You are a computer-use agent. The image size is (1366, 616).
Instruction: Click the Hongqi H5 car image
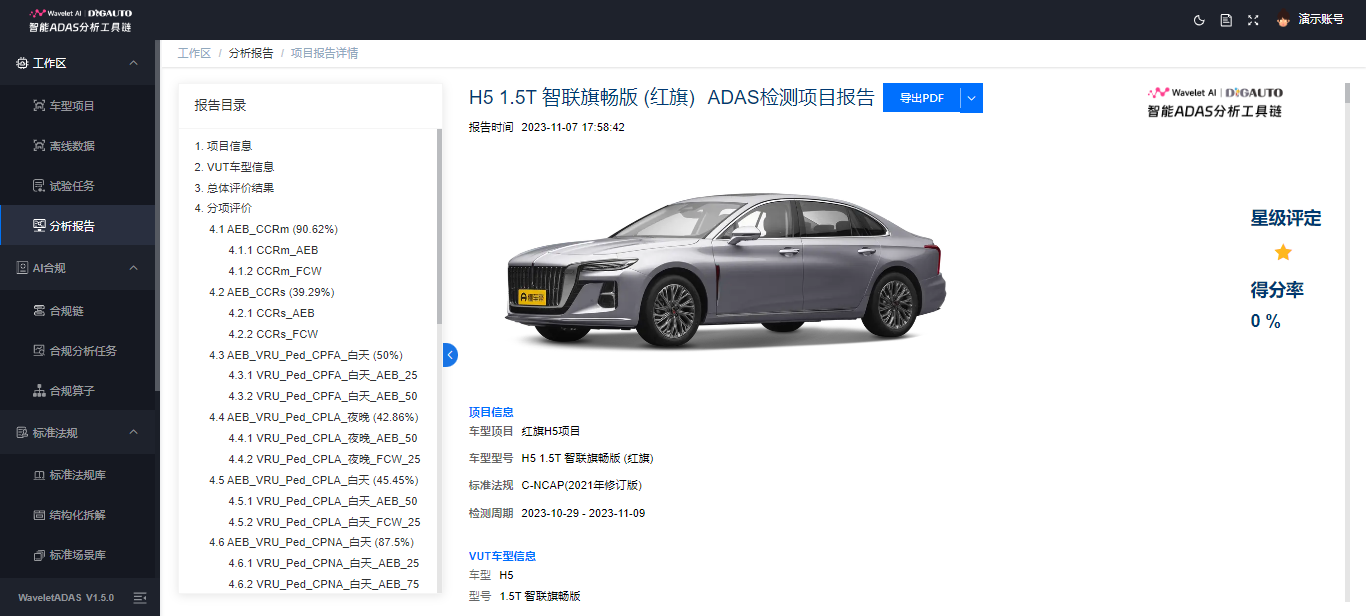click(x=725, y=268)
